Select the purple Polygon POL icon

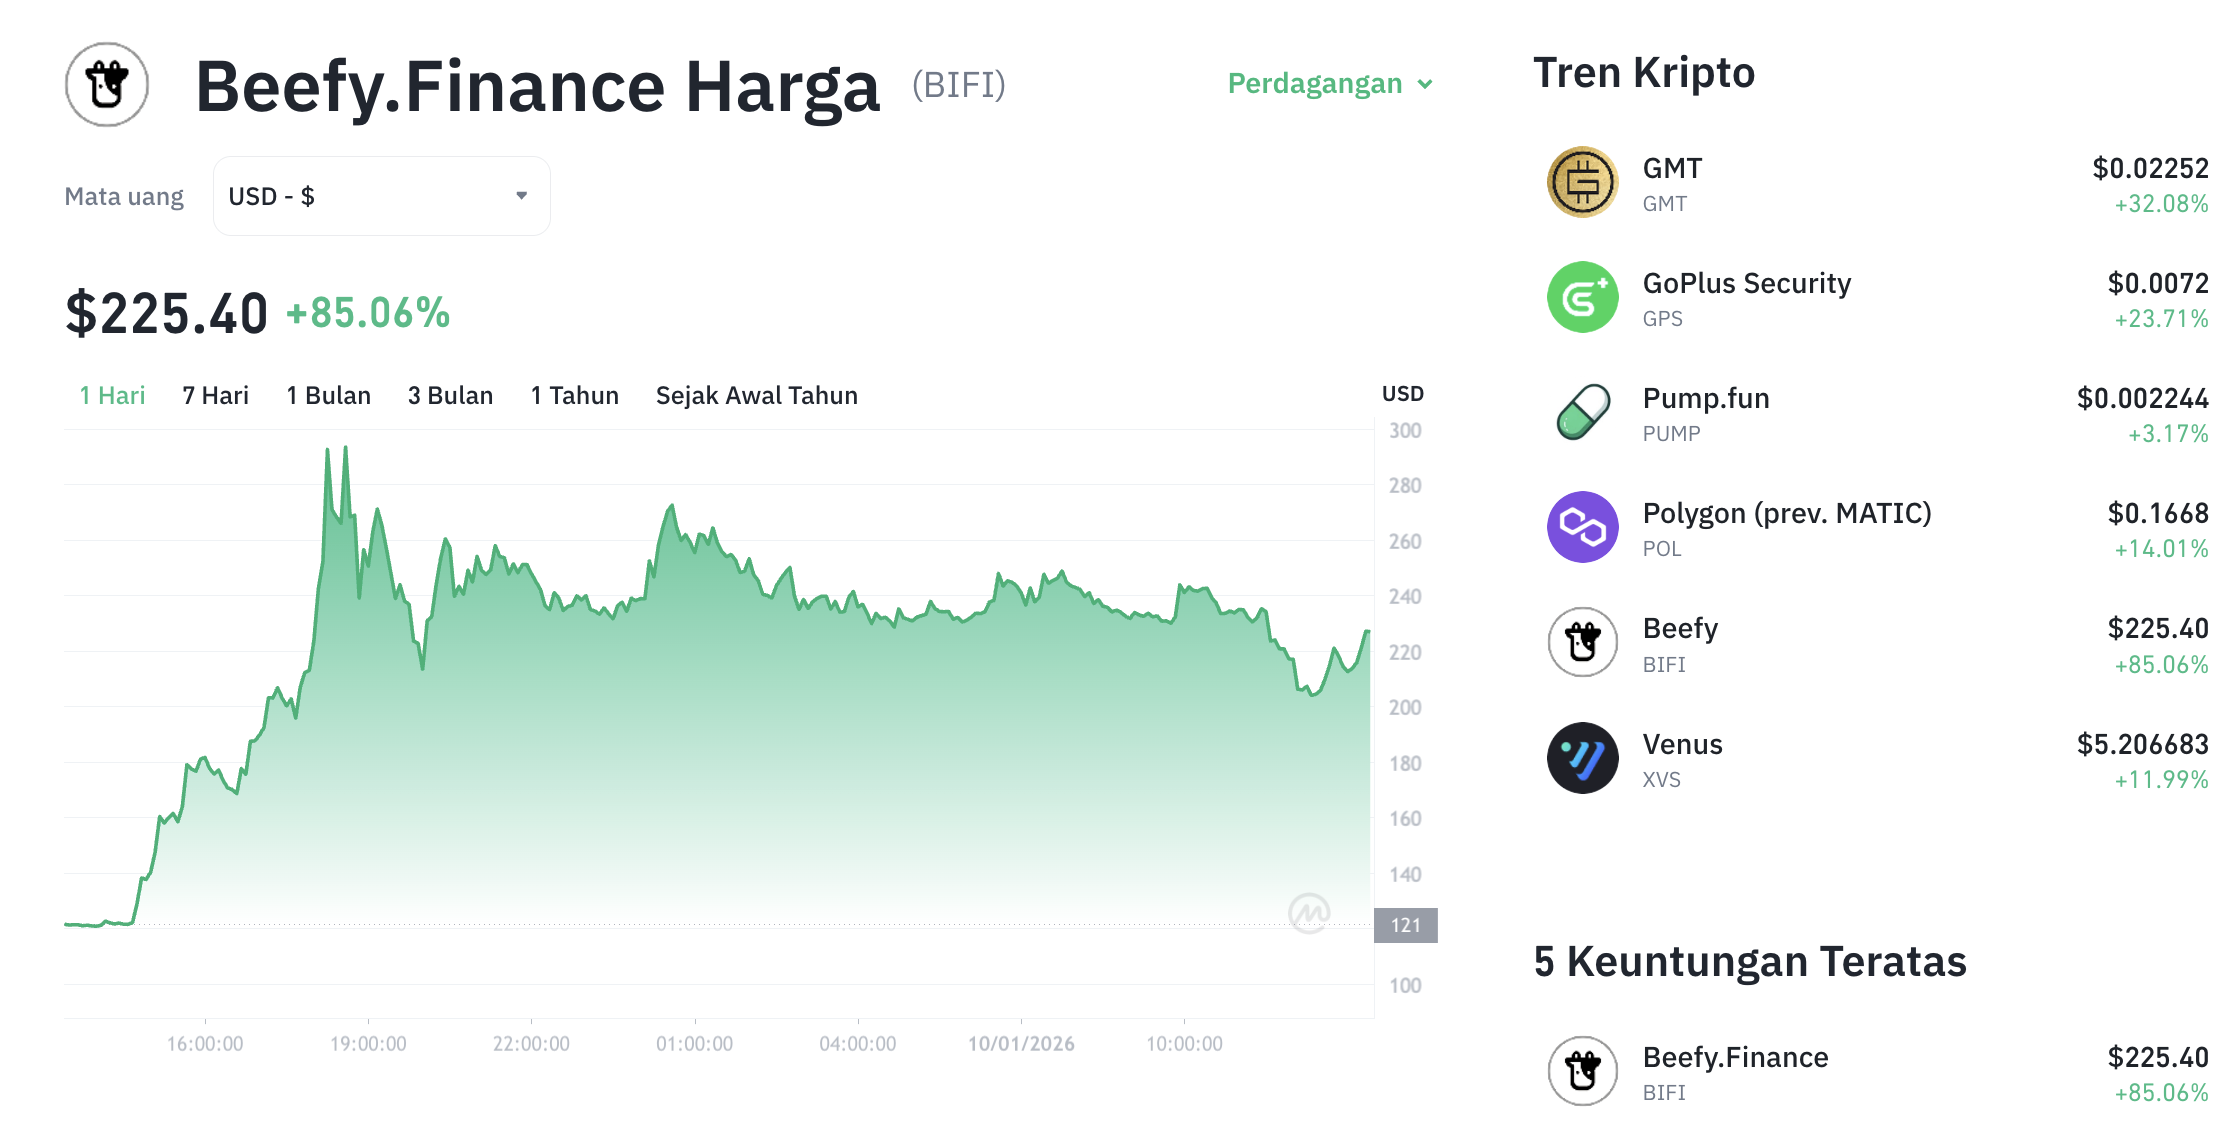coord(1582,527)
